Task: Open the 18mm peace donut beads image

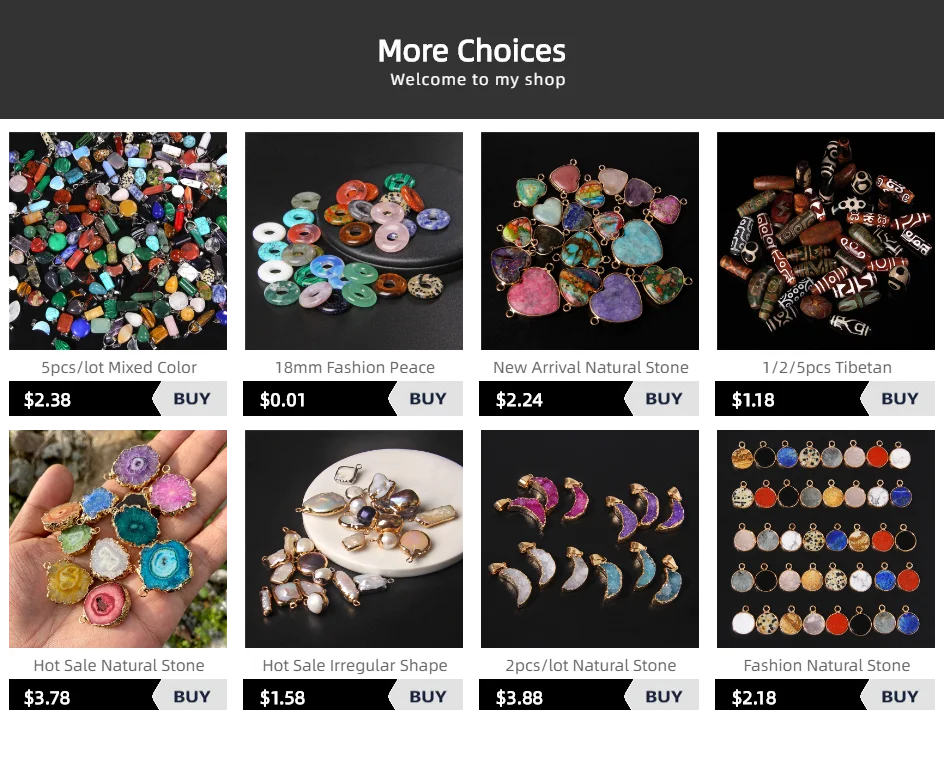Action: [354, 241]
